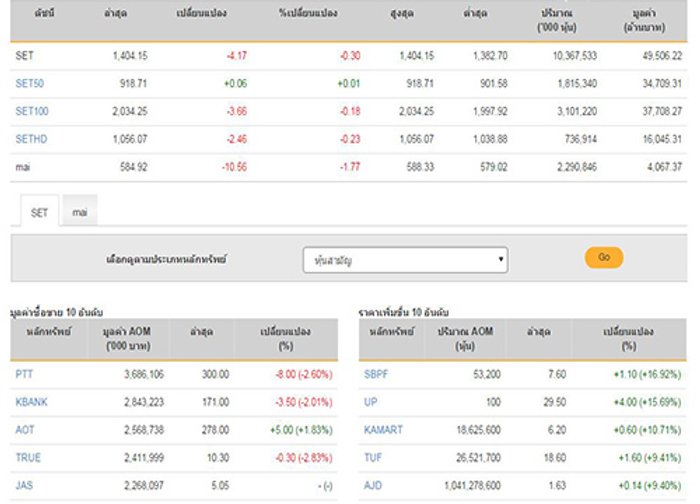Select SET value 49,506.22
Screen dimensions: 700x504
coord(662,56)
